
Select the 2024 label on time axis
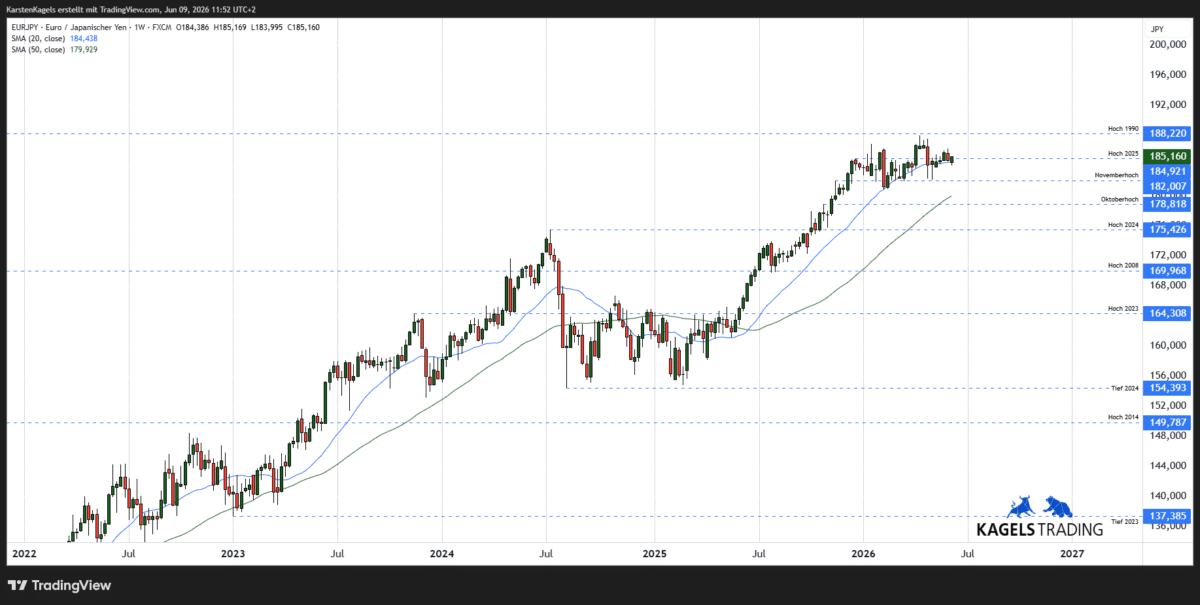click(x=442, y=552)
